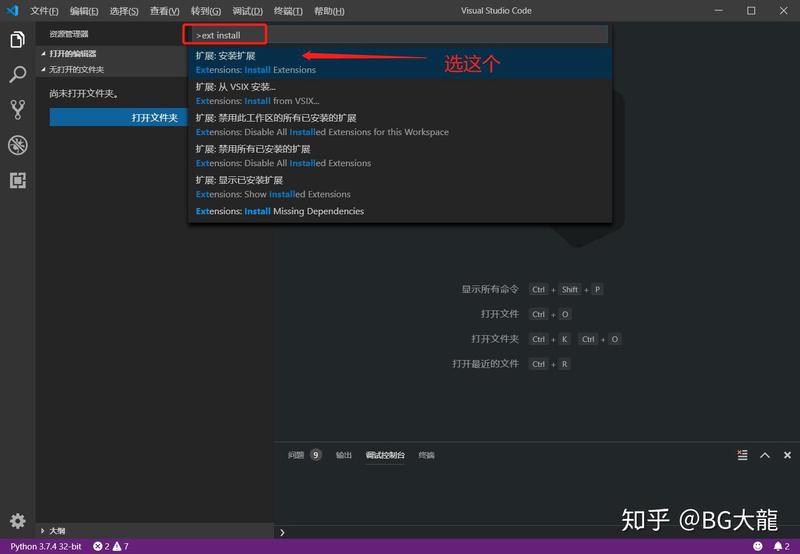Viewport: 800px width, 554px height.
Task: Switch to the 终端 panel tab
Action: pyautogui.click(x=427, y=455)
